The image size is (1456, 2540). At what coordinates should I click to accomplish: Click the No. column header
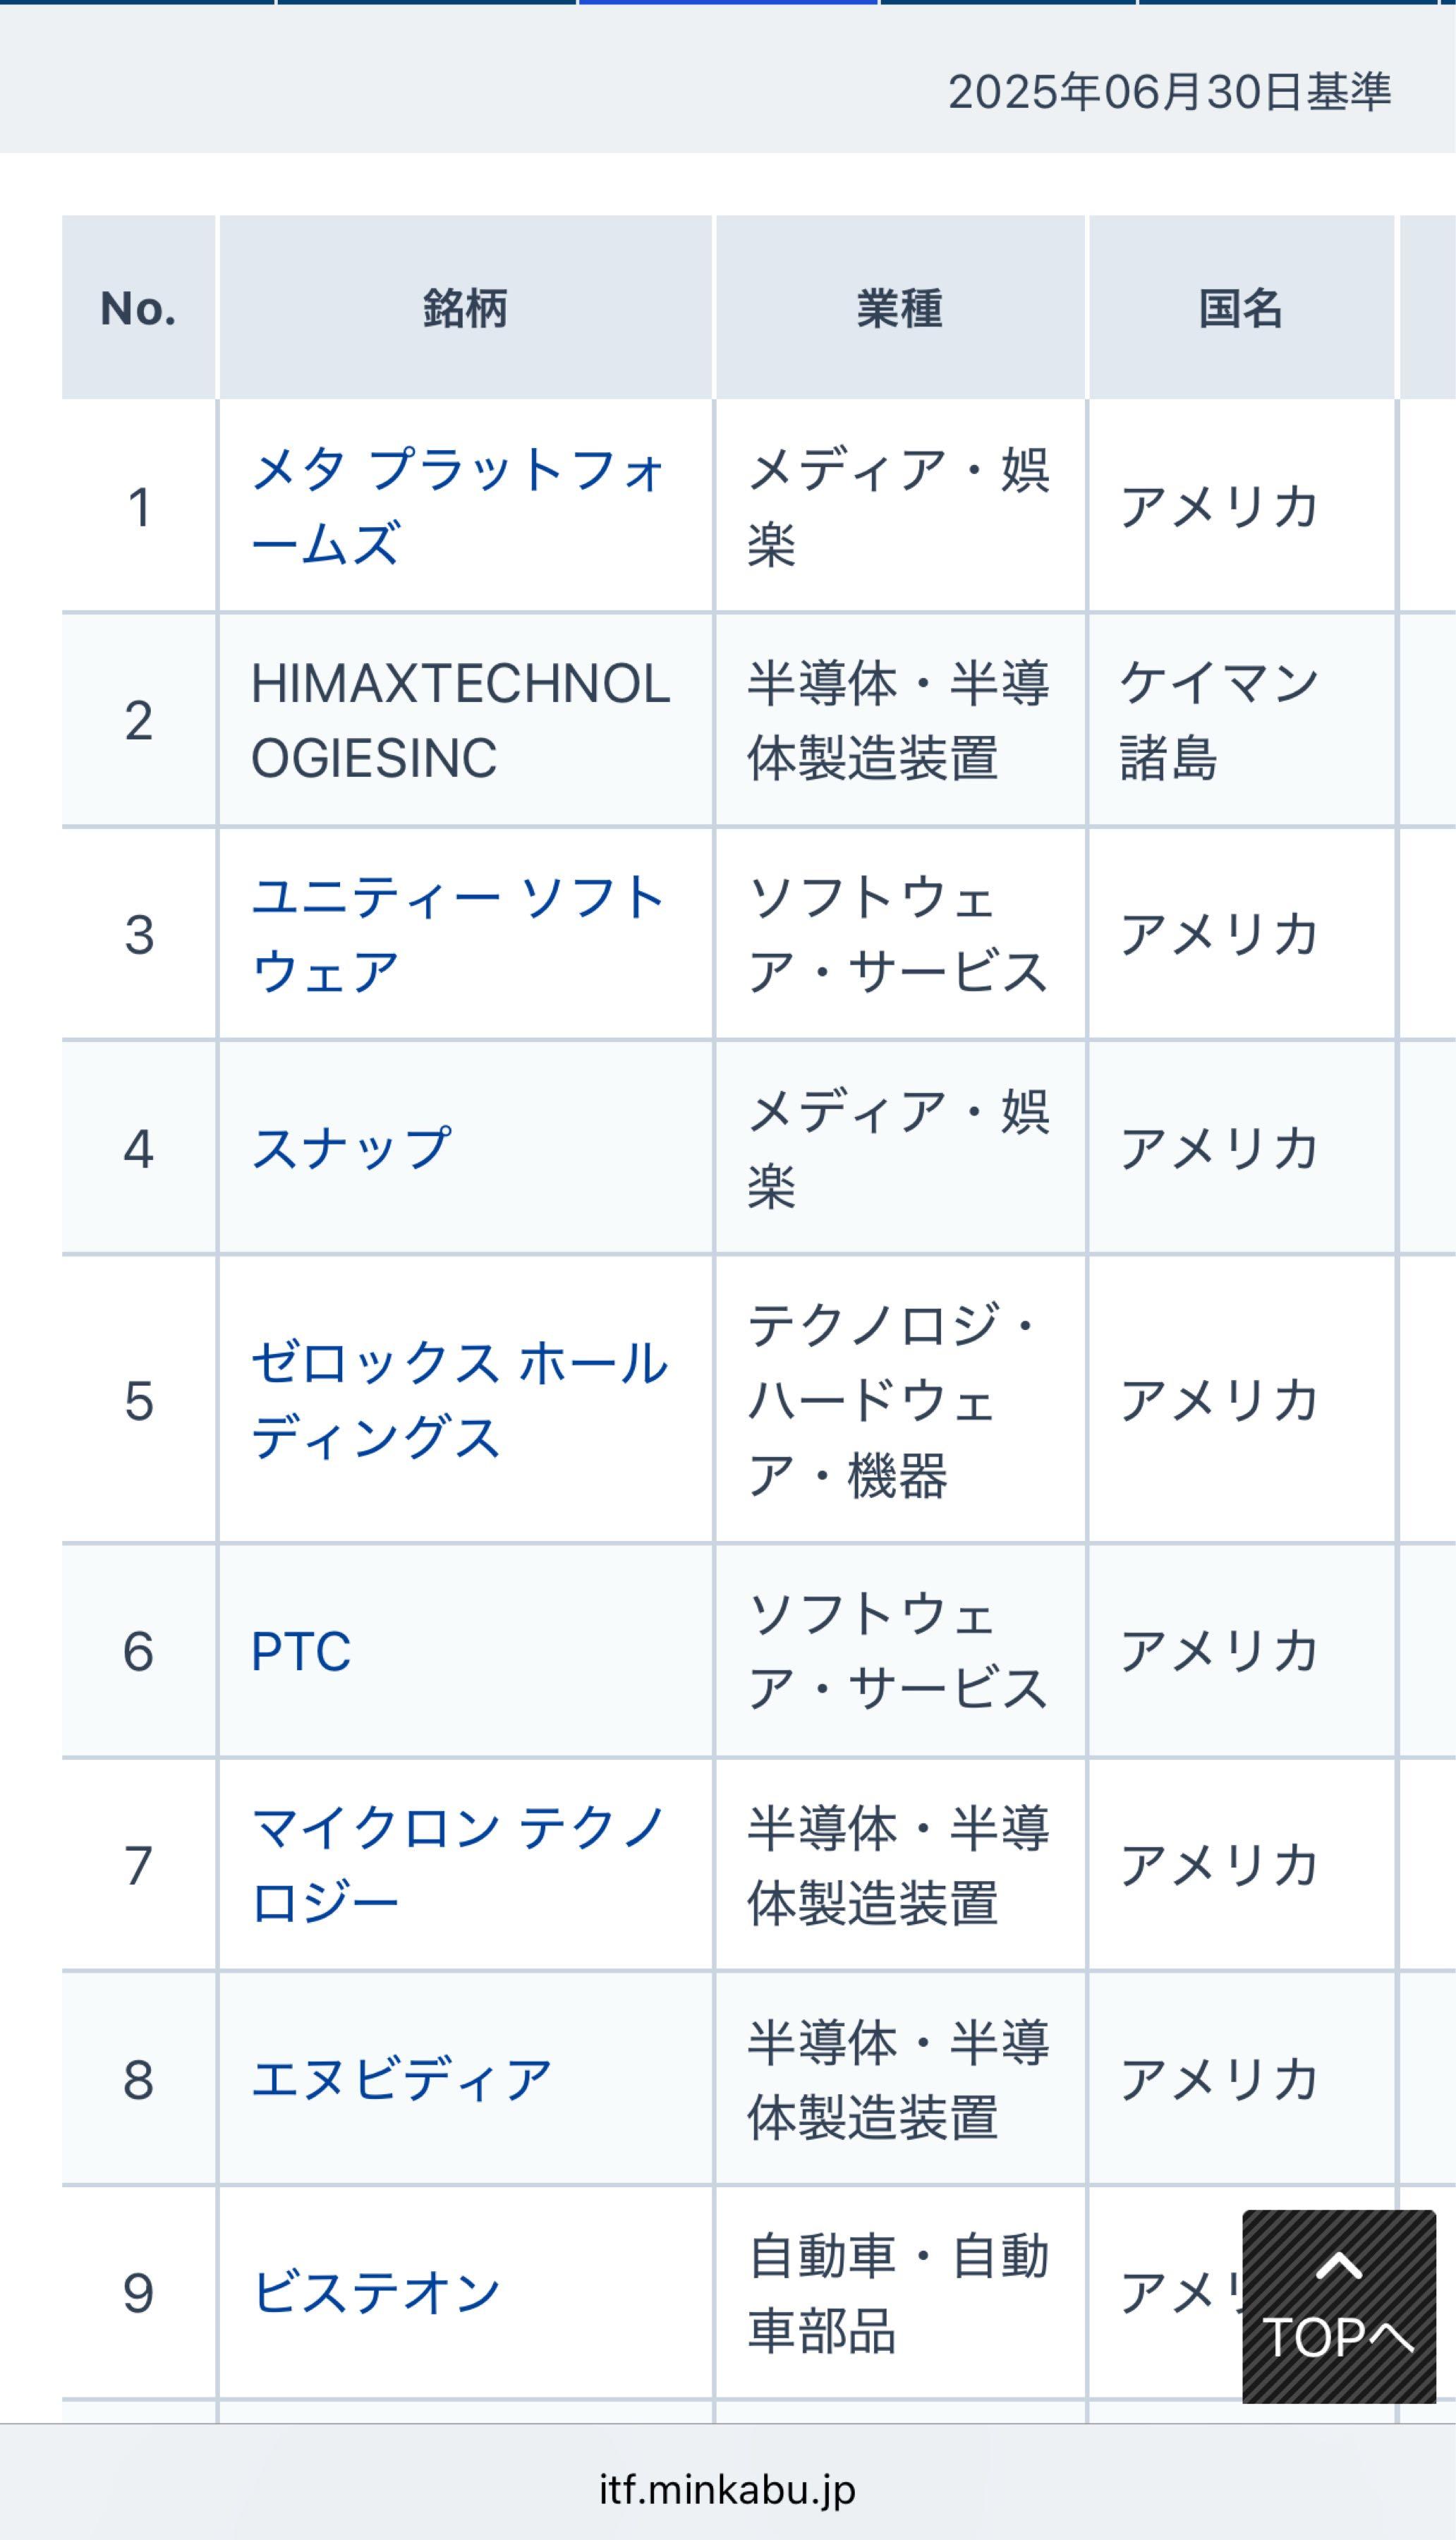pos(139,308)
